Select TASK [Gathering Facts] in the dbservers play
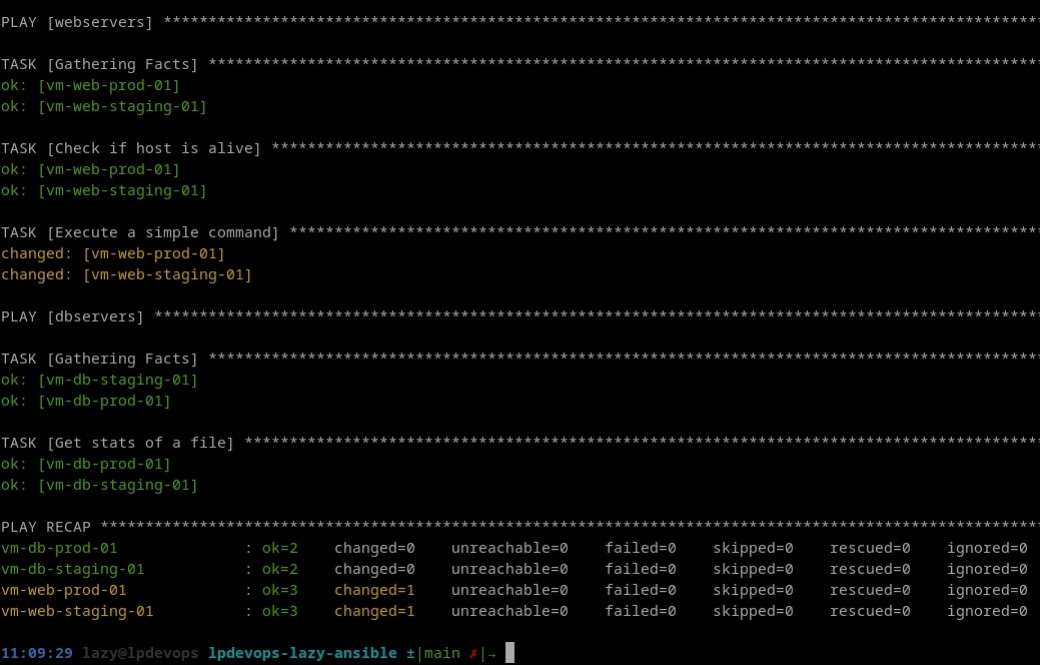Screen dimensions: 1040x665 click(520, 359)
